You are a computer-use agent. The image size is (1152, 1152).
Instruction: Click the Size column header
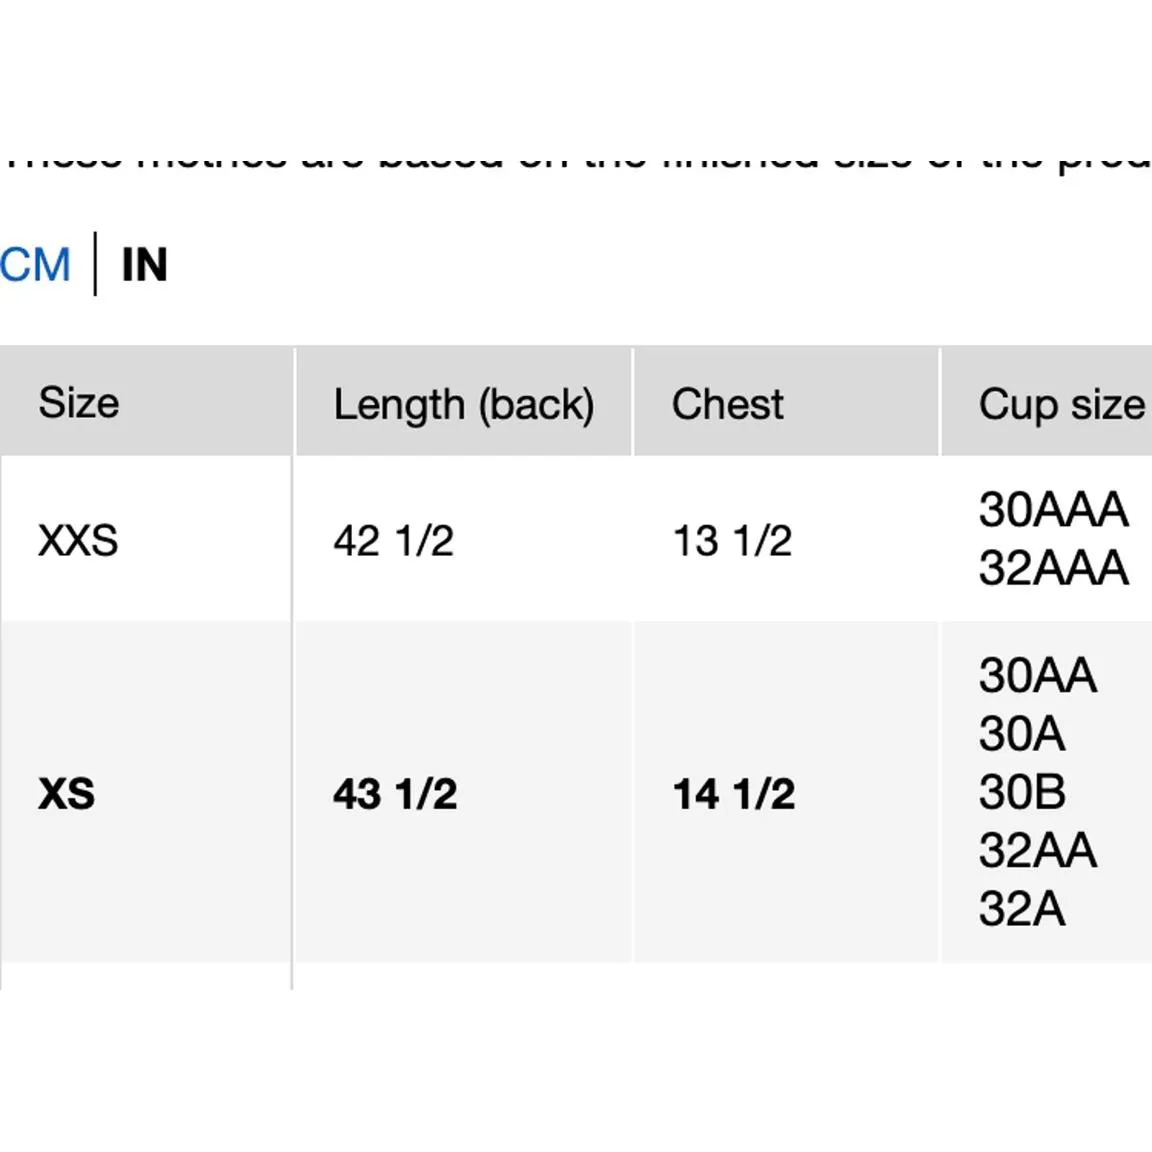[79, 403]
